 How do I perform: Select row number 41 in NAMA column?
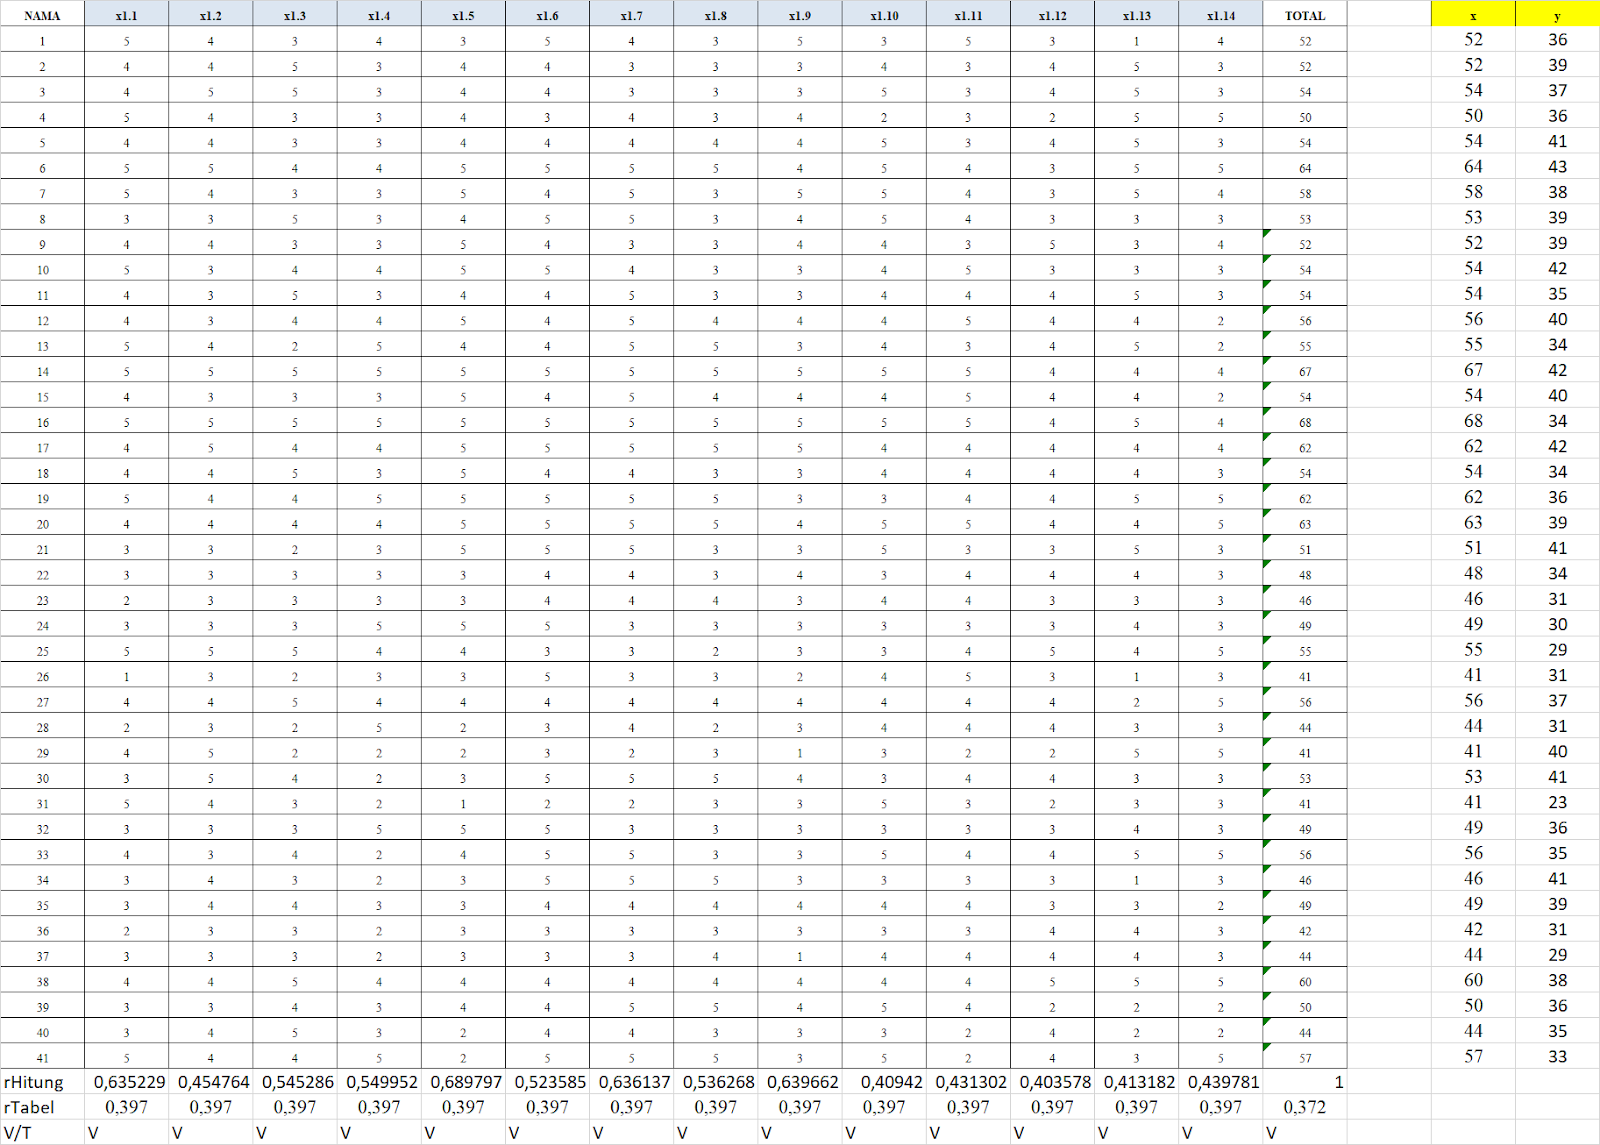click(42, 1058)
